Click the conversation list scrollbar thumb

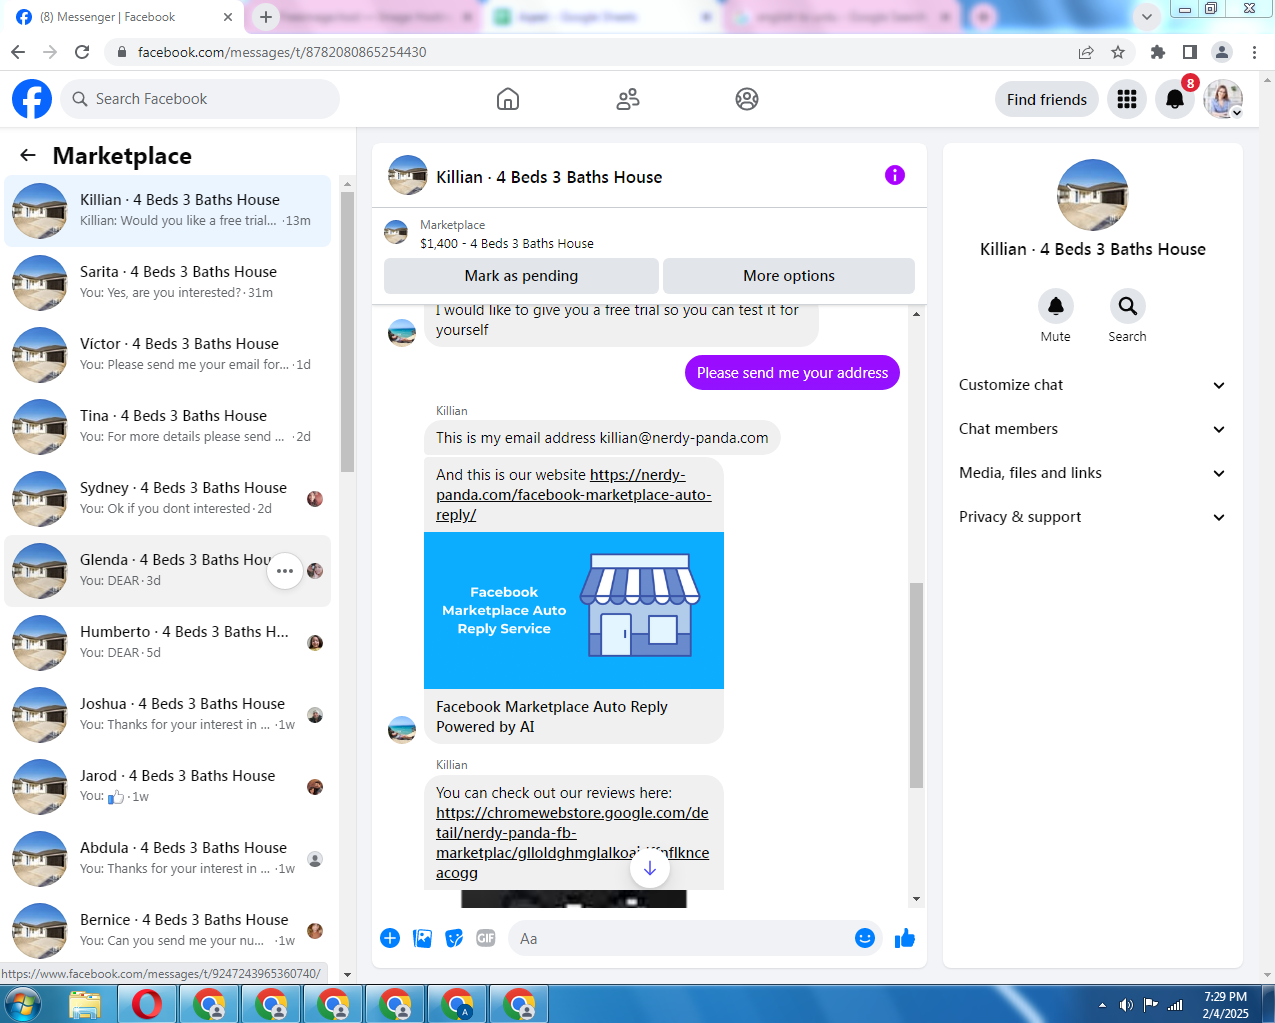(x=347, y=332)
